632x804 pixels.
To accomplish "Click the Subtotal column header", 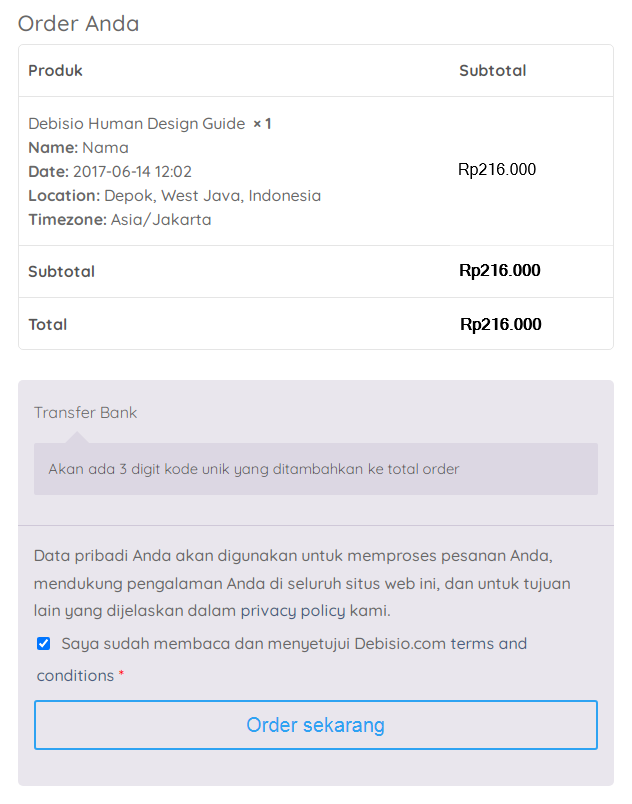I will pyautogui.click(x=492, y=71).
